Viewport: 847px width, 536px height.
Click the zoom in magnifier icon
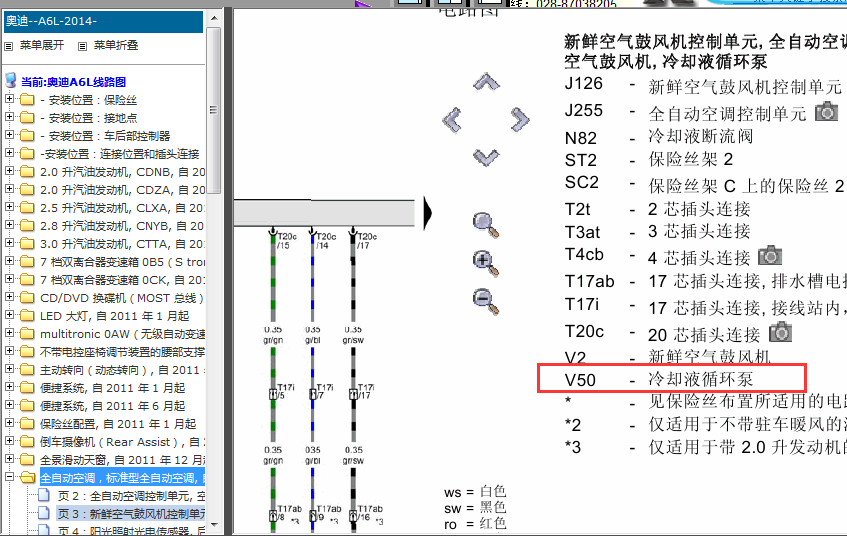pos(486,263)
